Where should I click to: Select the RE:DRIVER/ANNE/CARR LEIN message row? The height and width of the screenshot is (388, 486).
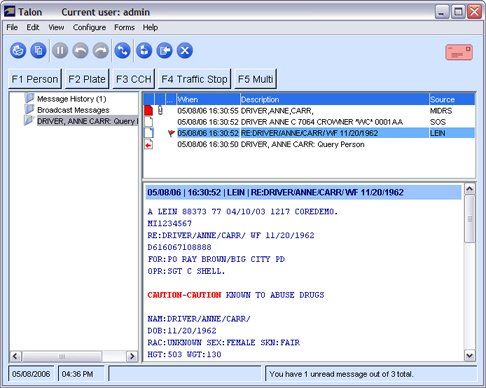(309, 133)
